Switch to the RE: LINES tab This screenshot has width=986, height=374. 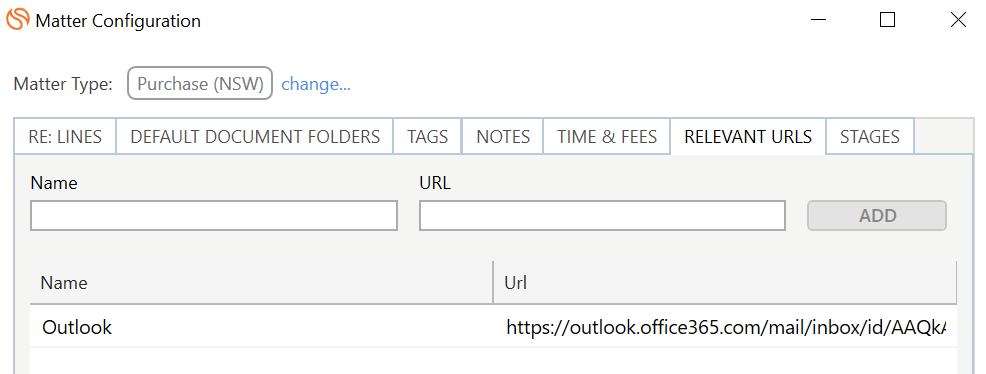coord(65,136)
